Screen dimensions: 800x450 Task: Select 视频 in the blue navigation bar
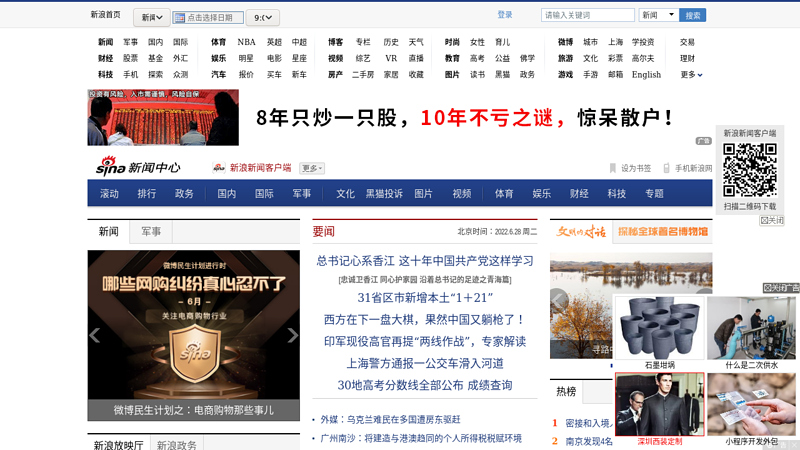462,193
